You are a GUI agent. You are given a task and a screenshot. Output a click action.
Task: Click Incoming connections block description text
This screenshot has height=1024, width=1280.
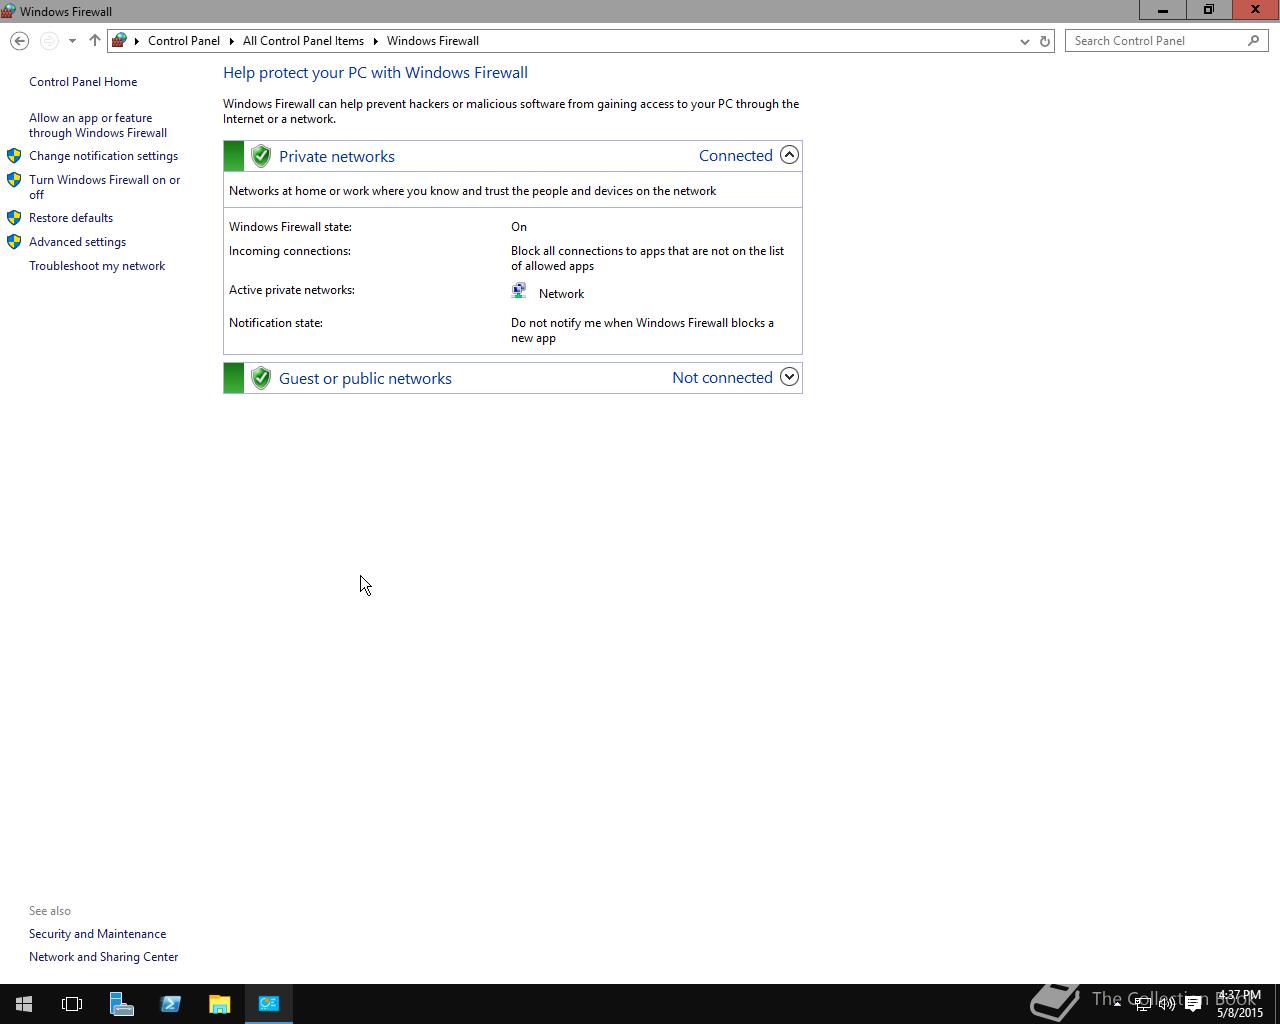coord(647,258)
